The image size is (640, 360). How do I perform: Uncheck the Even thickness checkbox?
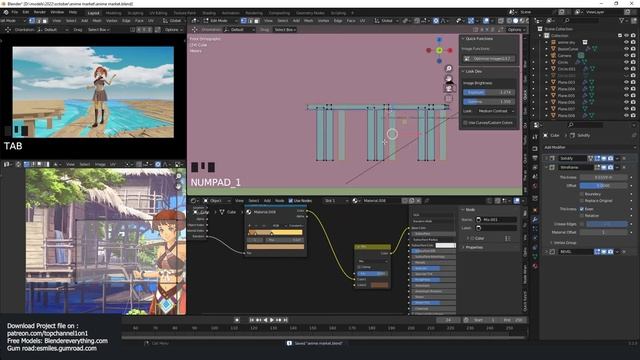[582, 209]
